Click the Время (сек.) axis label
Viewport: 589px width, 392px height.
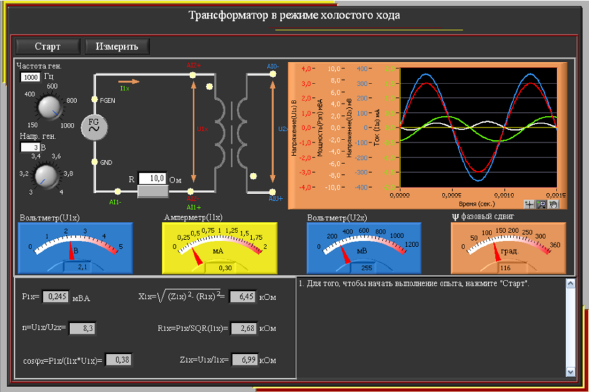point(477,204)
